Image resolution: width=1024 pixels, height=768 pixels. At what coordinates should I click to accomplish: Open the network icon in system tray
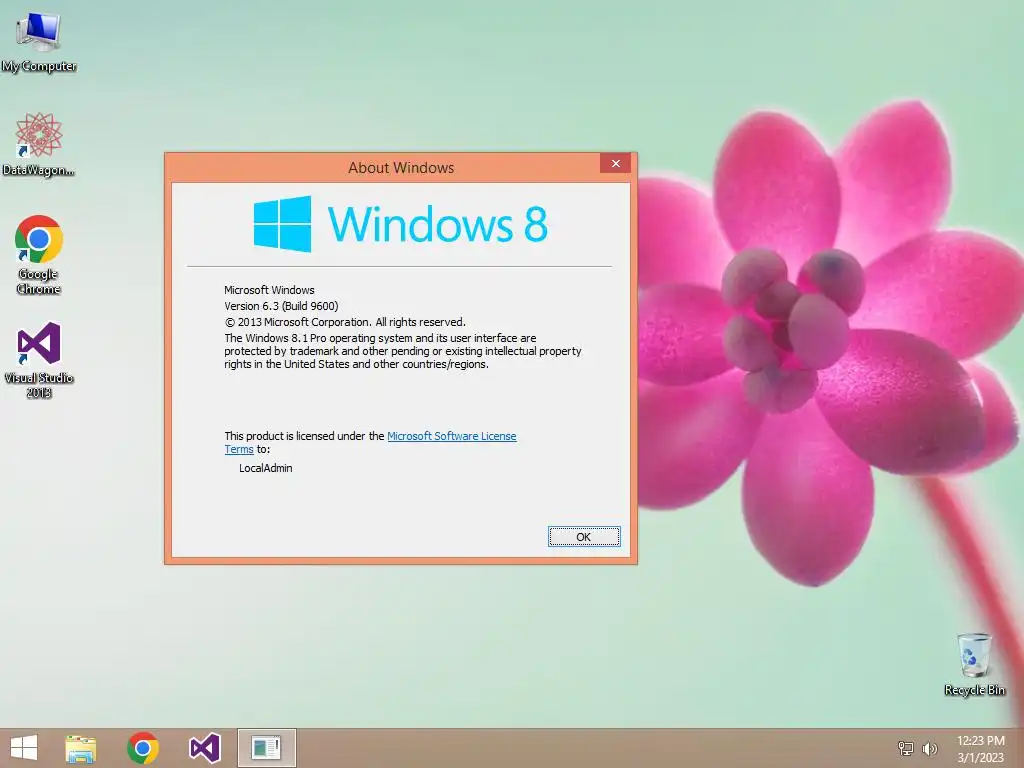pos(905,748)
